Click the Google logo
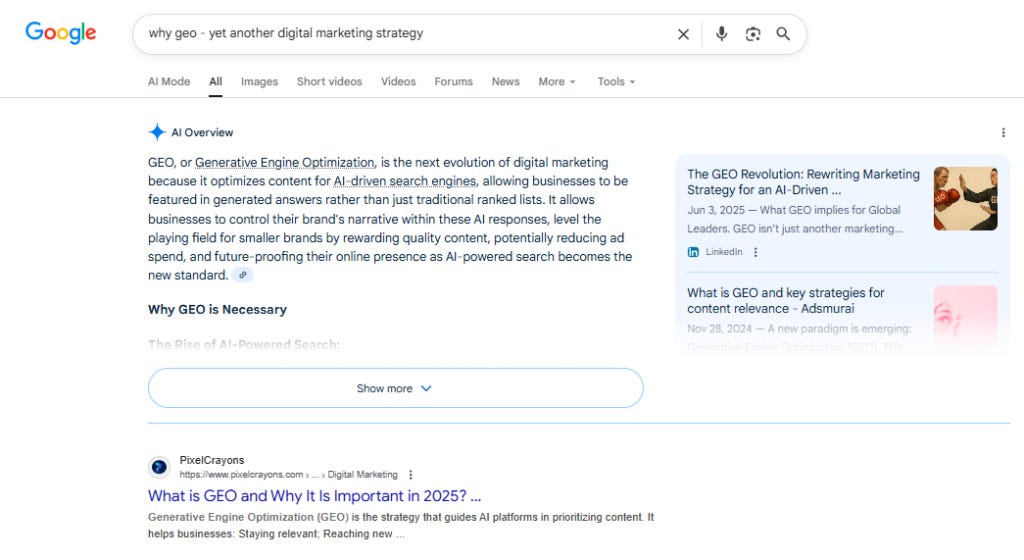This screenshot has height=560, width=1024. [x=61, y=33]
